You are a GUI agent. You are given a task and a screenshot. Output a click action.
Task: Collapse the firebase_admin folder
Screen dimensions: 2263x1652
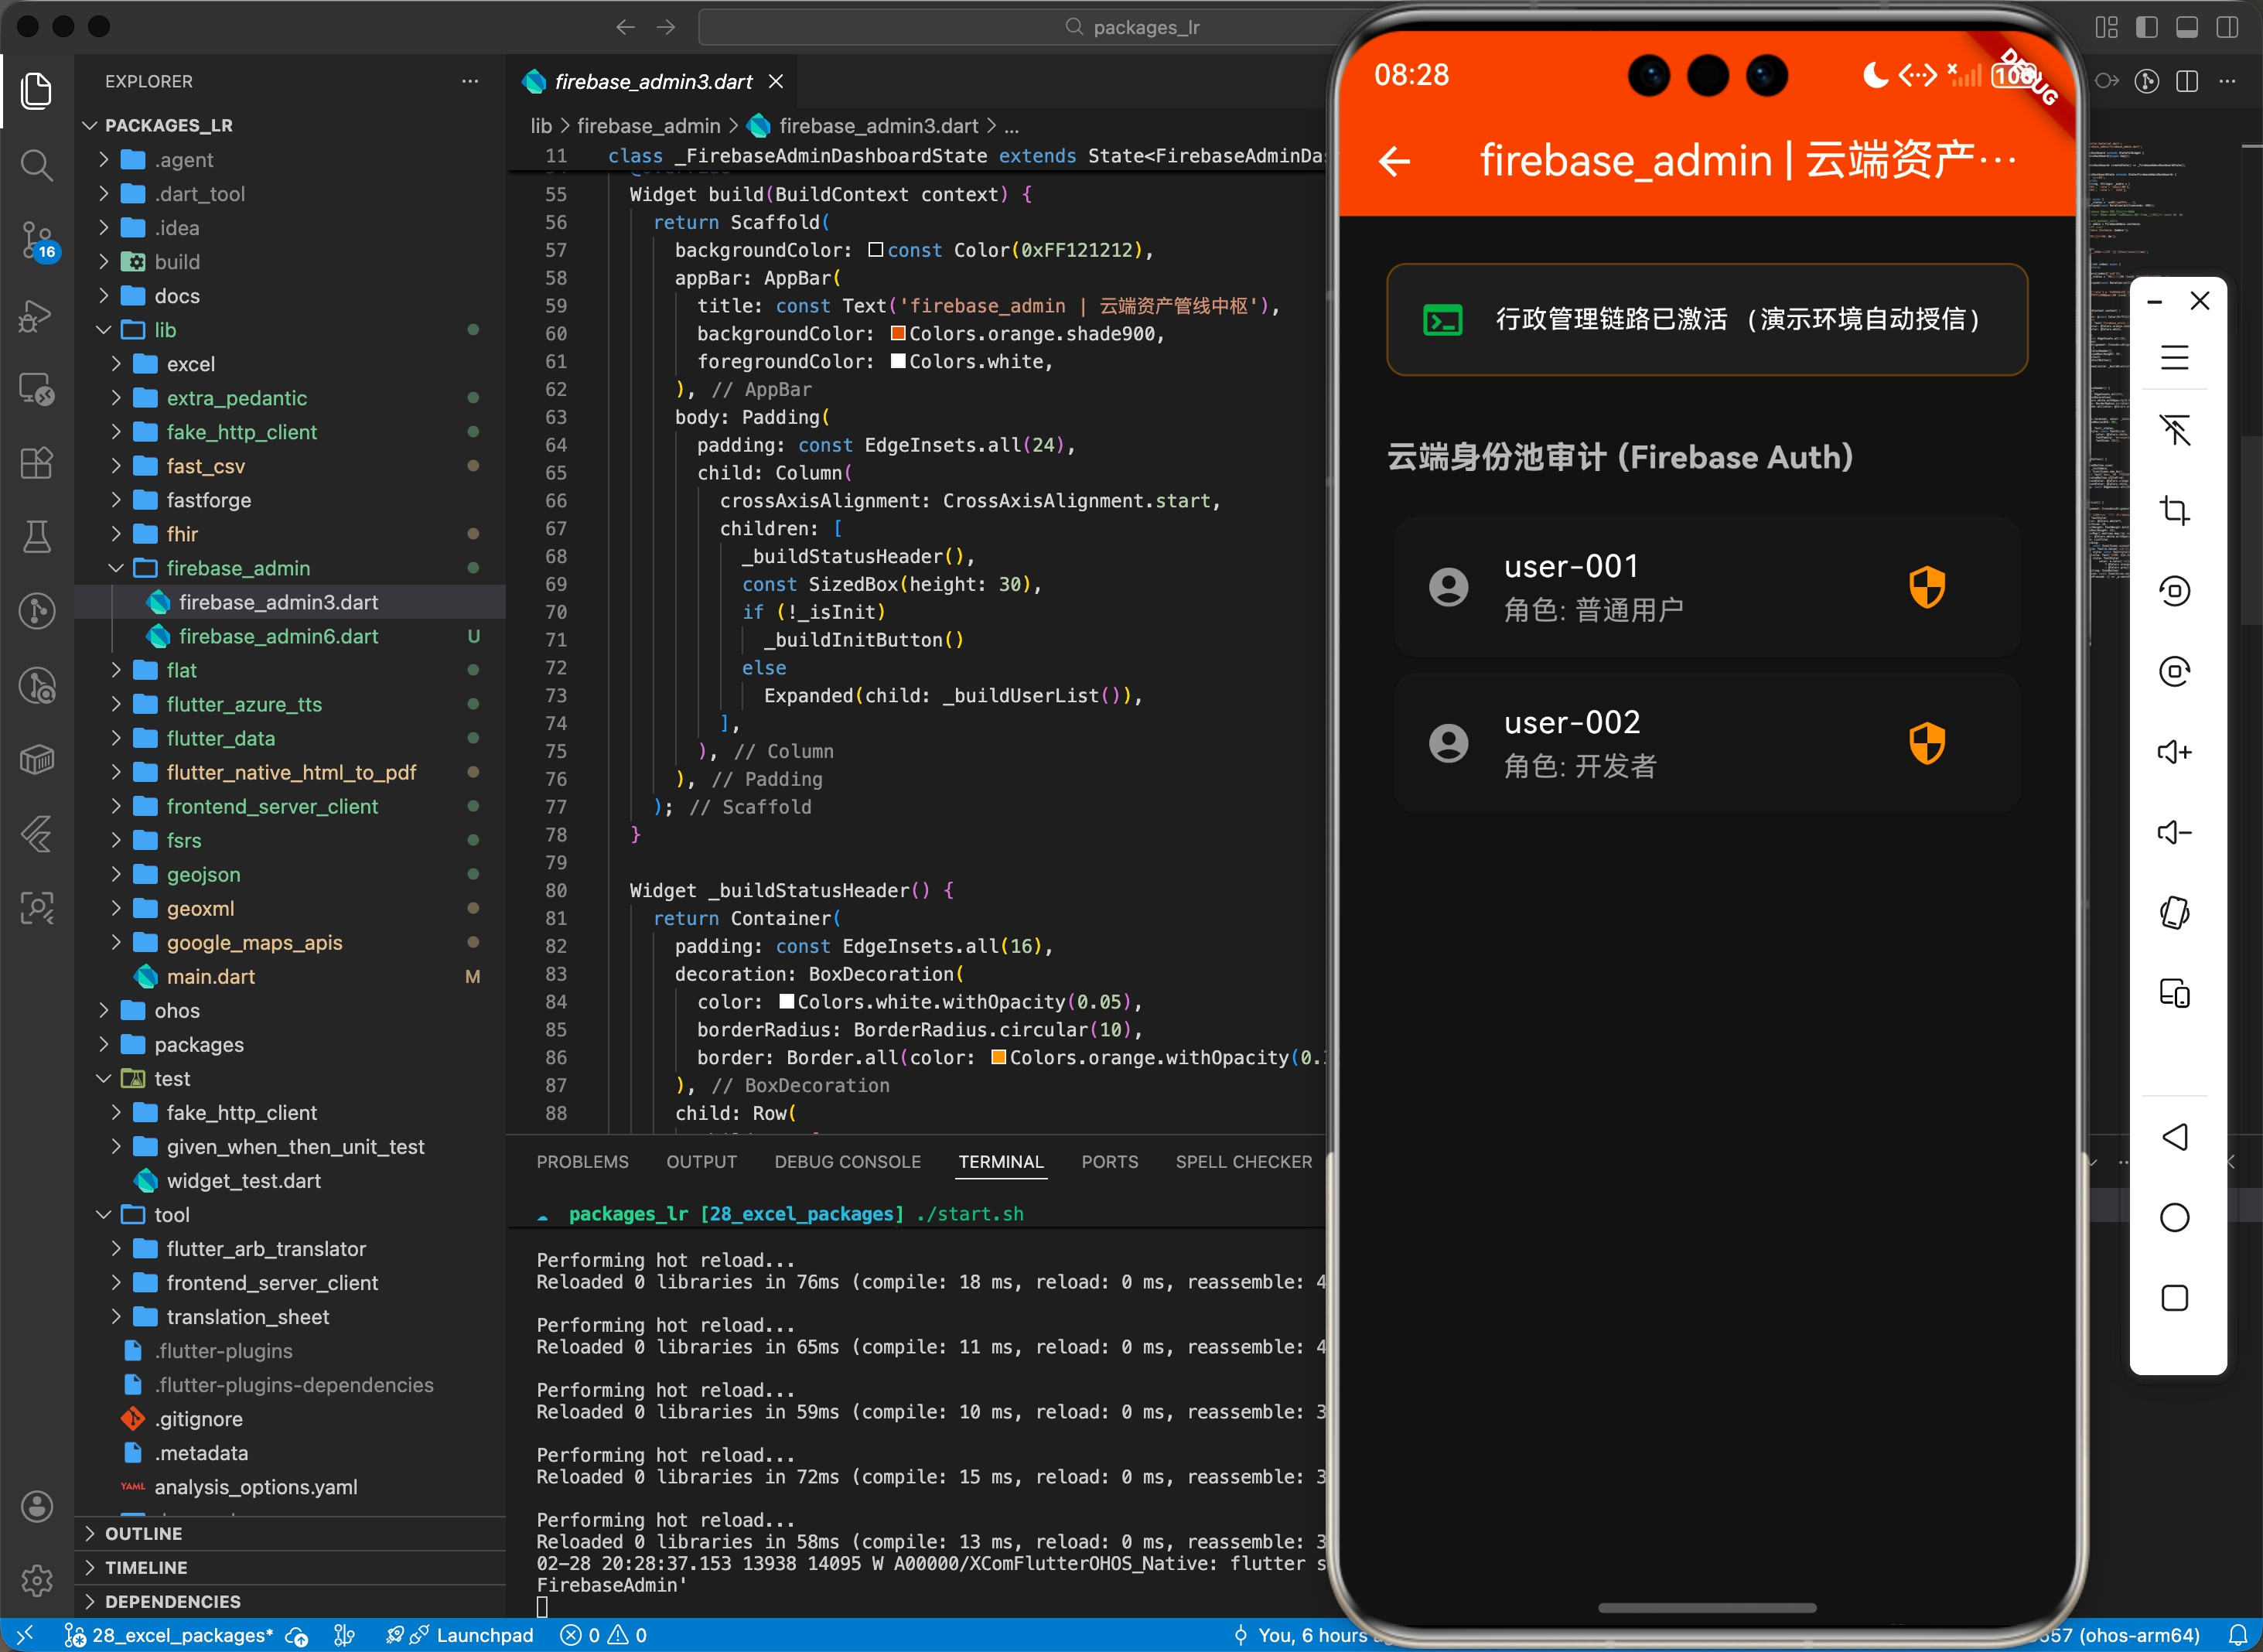point(290,568)
